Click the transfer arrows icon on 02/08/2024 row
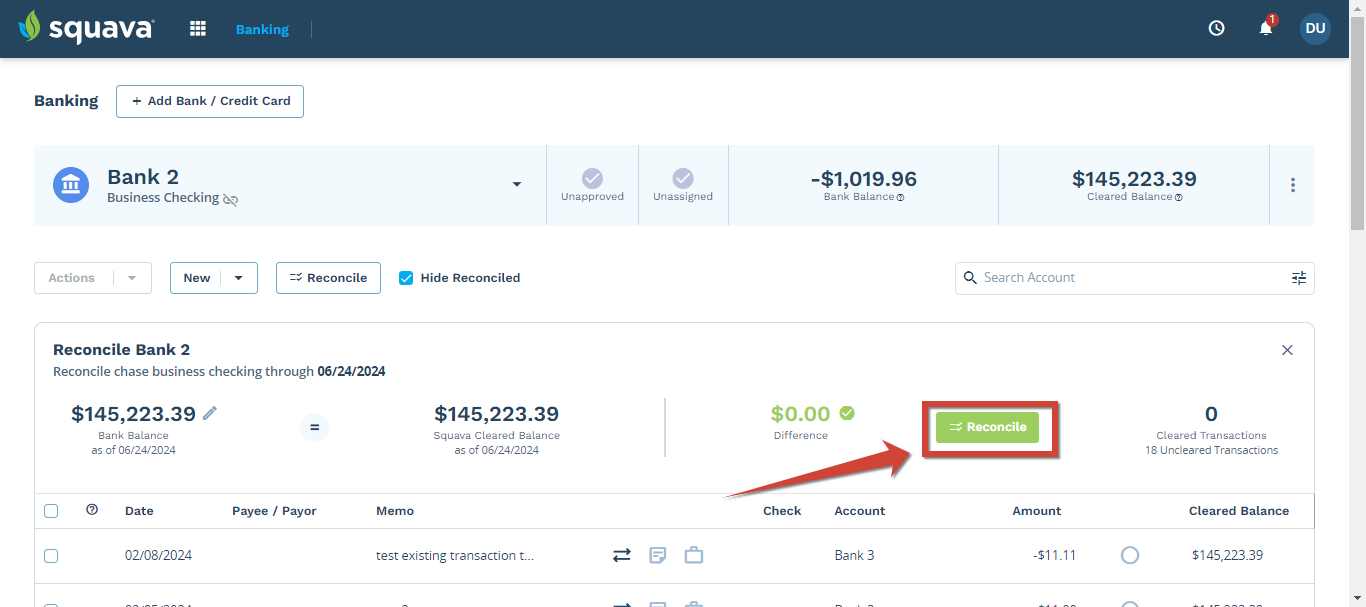Image resolution: width=1366 pixels, height=607 pixels. [x=622, y=555]
